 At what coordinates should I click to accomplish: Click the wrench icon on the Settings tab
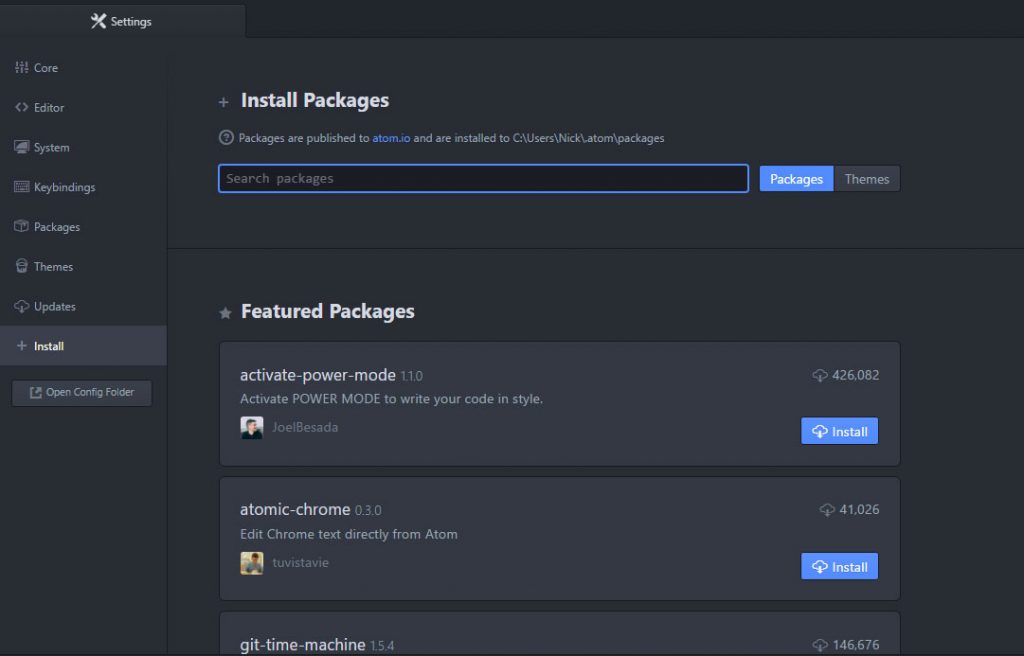(97, 20)
